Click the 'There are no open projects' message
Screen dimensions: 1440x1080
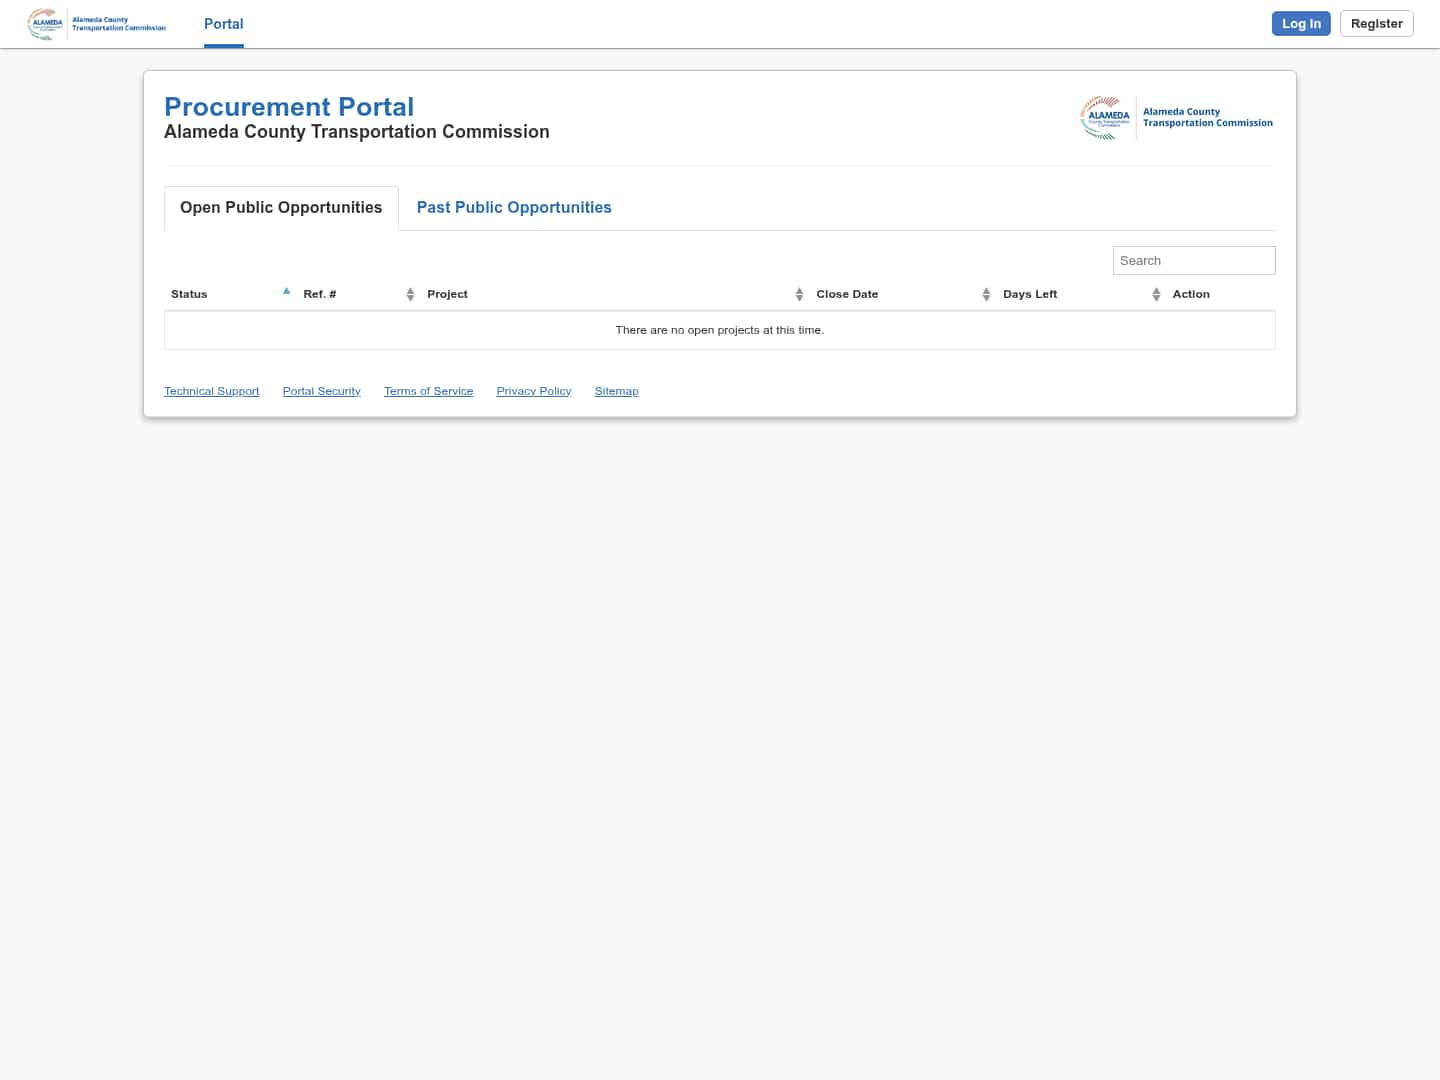(720, 330)
